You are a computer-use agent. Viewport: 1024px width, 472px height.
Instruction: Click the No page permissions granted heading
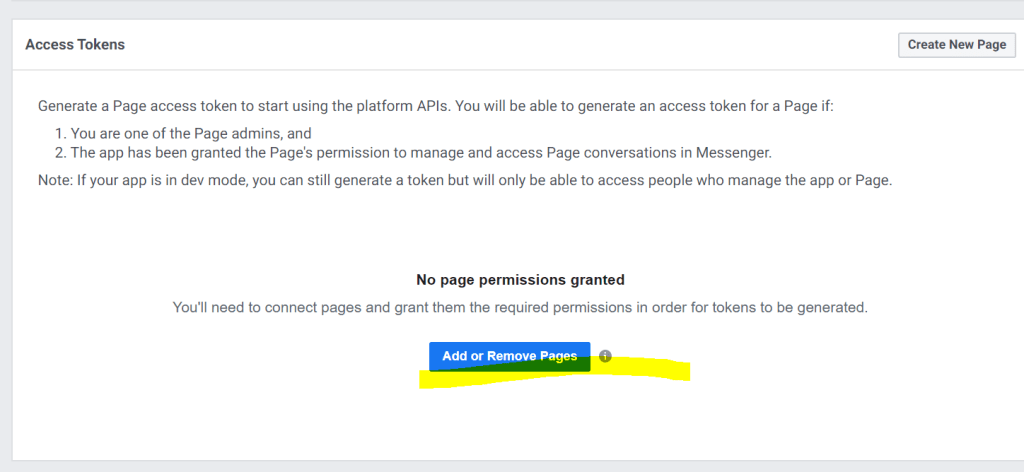[520, 280]
